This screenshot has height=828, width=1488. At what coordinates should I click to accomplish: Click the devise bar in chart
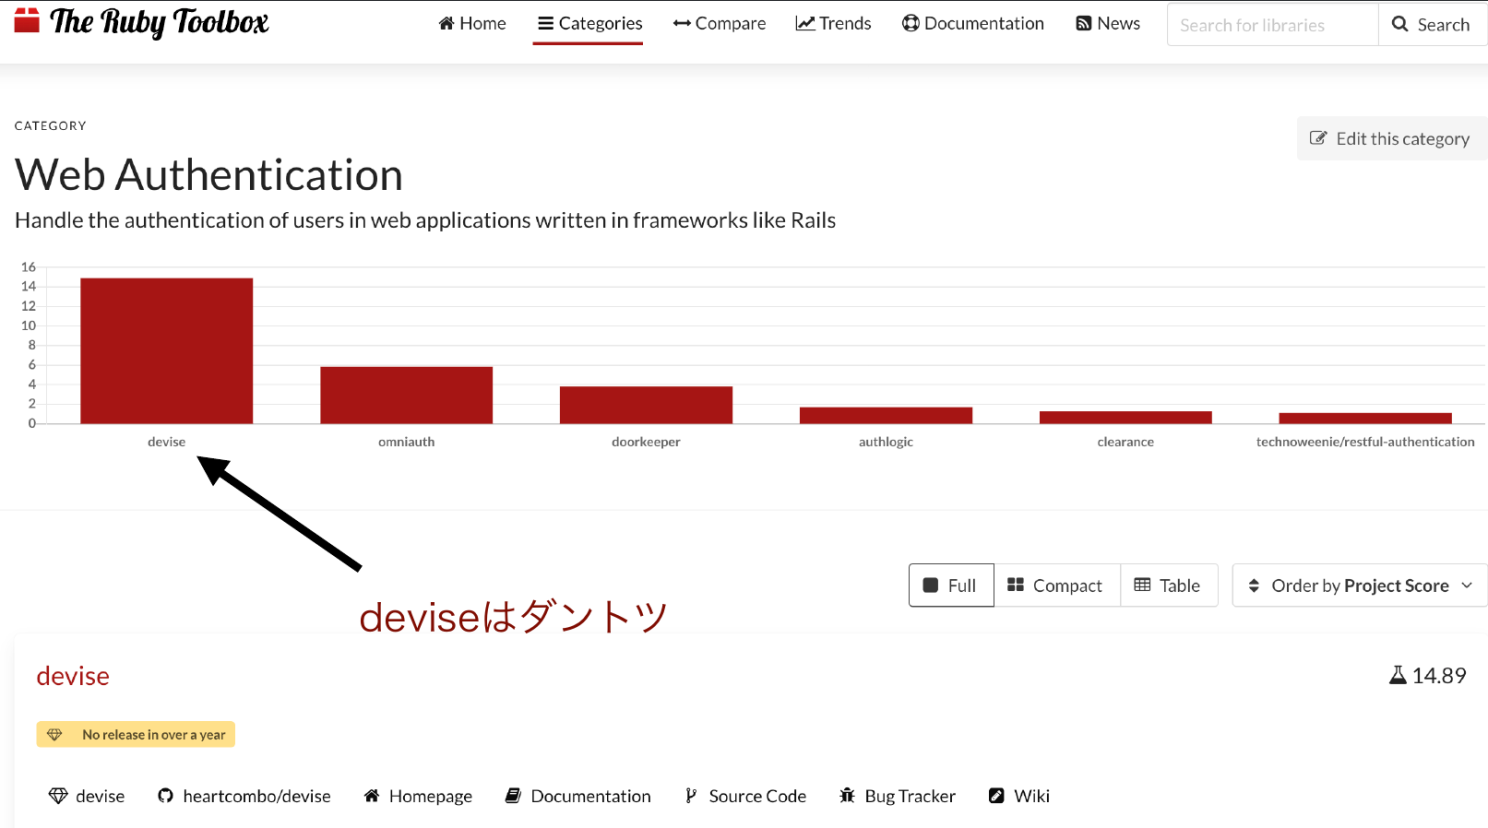pos(166,350)
